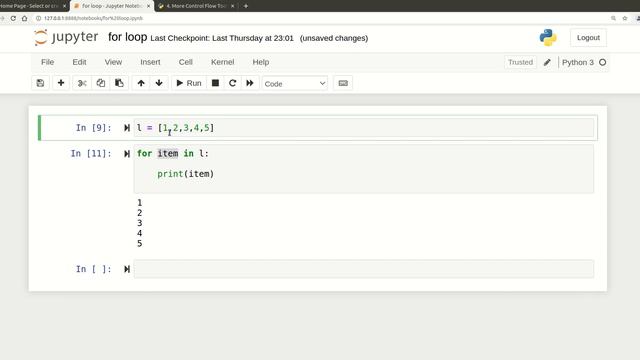Click the Python logo icon
The height and width of the screenshot is (360, 640).
(548, 38)
